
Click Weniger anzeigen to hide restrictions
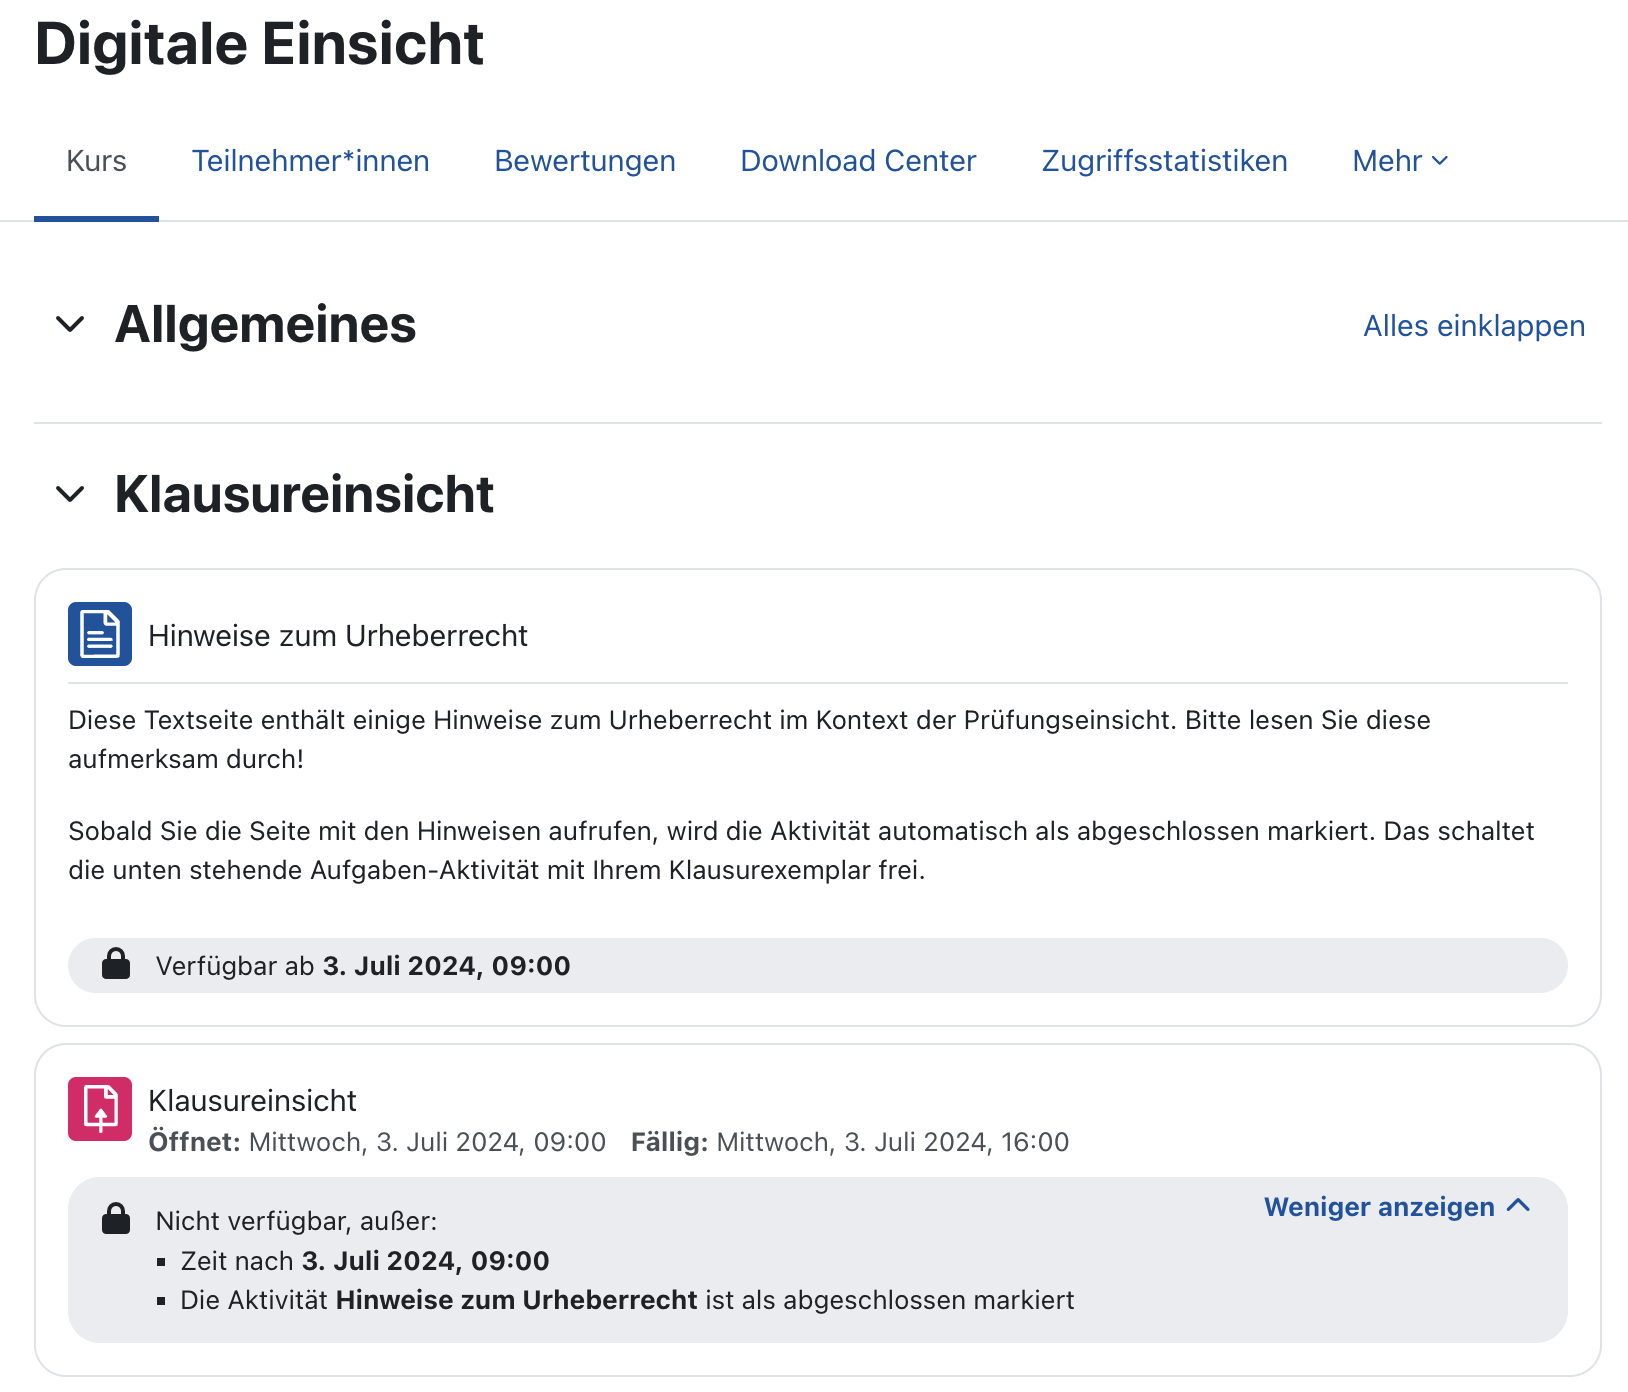point(1379,1206)
